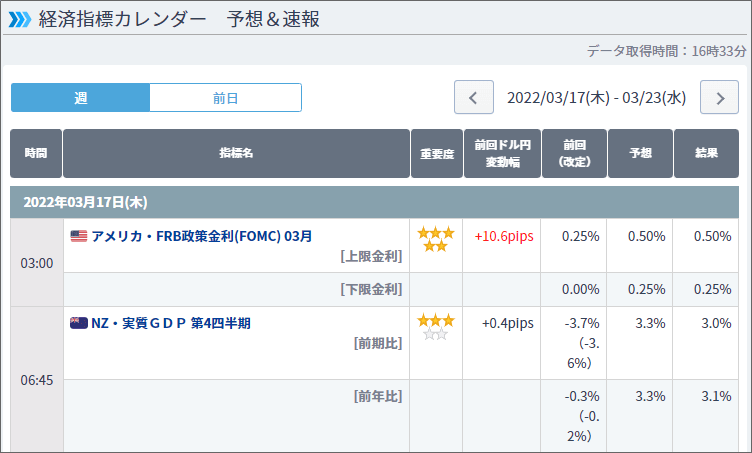Click the five-star importance rating for FOMC
This screenshot has width=752, height=453.
pyautogui.click(x=435, y=239)
